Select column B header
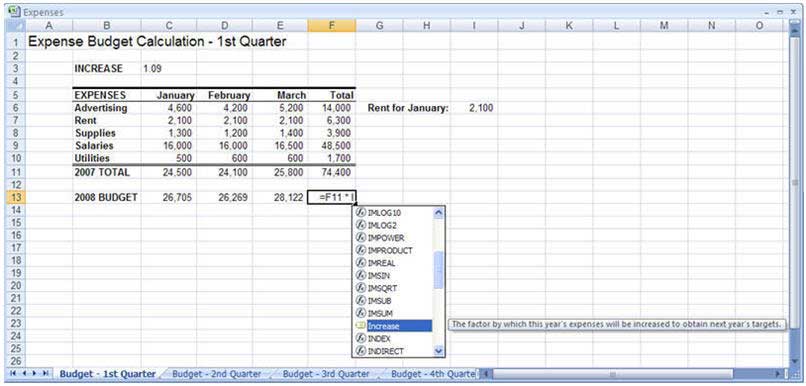This screenshot has height=386, width=806. pos(107,26)
